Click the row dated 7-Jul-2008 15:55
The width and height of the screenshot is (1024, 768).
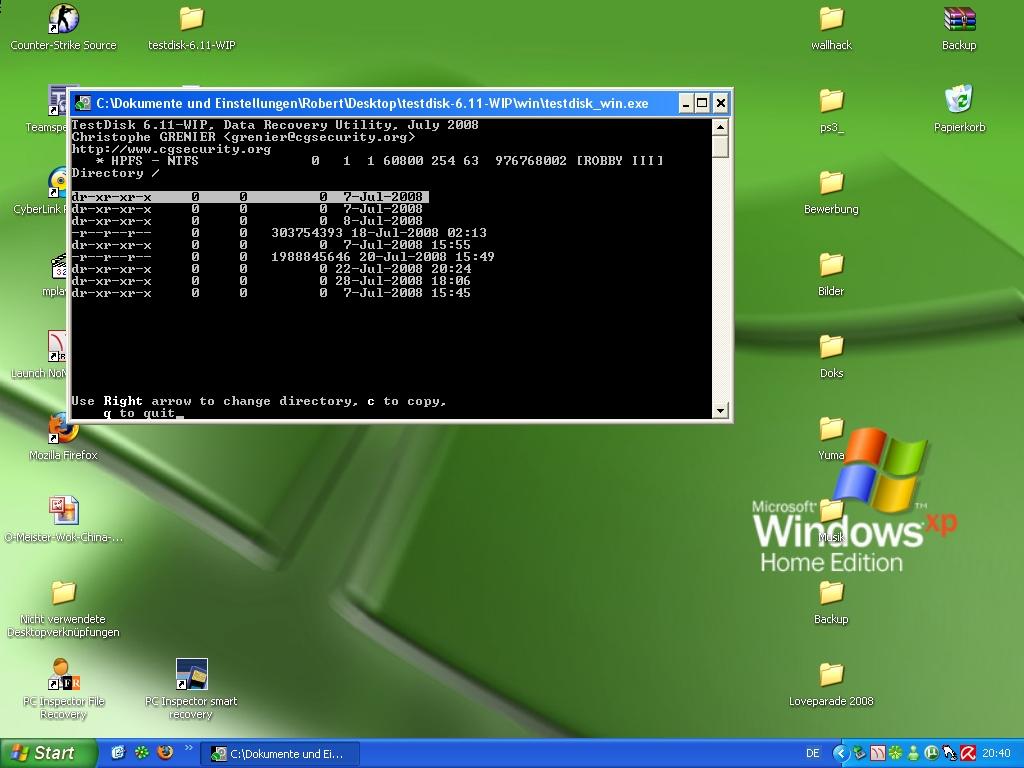coord(271,245)
